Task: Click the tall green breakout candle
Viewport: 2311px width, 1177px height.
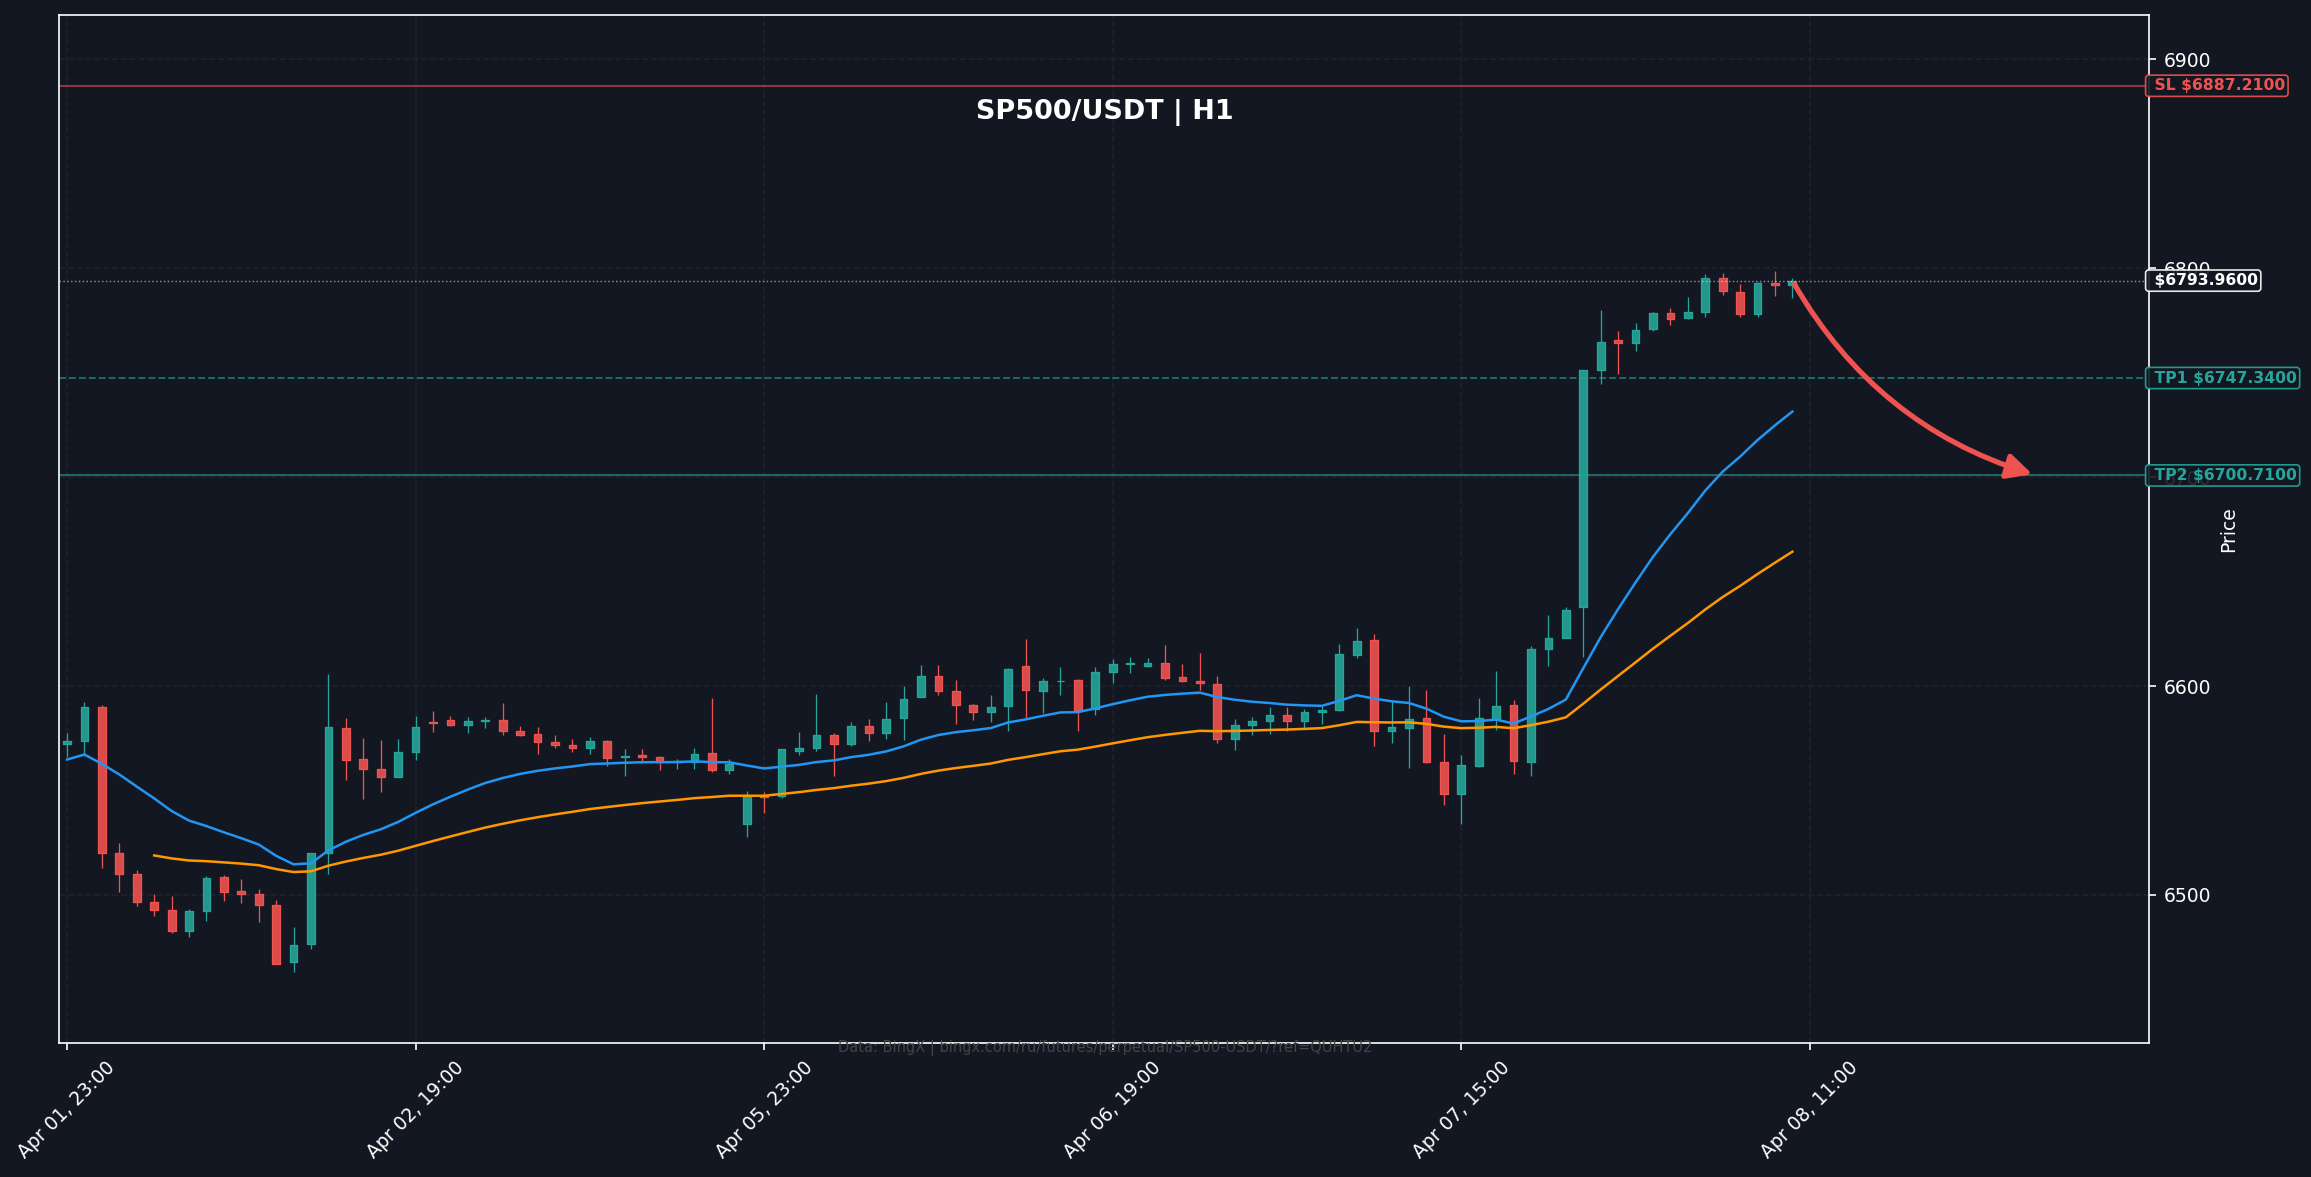Action: [x=1583, y=490]
